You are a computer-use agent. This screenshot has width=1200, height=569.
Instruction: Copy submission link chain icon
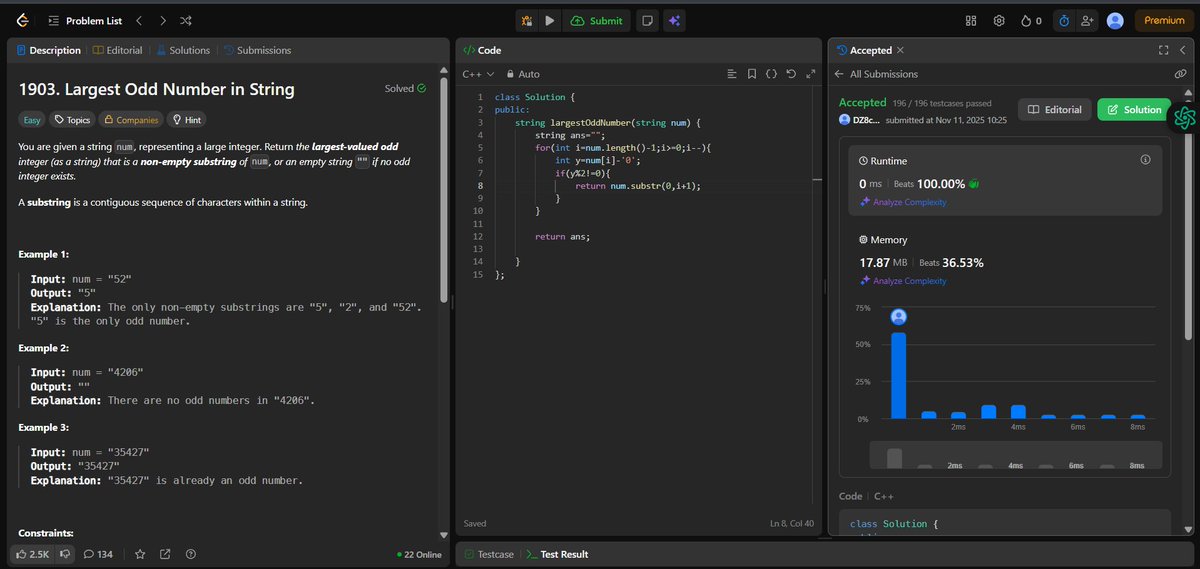(1180, 74)
